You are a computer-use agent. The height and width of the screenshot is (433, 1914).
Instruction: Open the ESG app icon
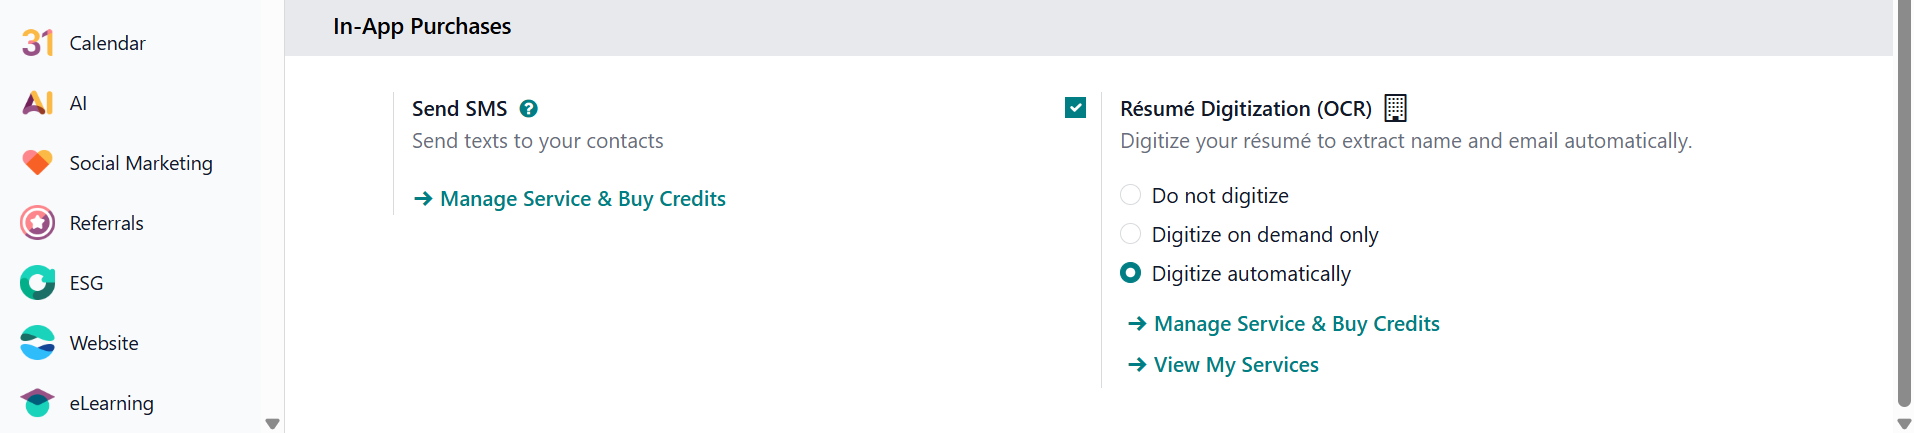pyautogui.click(x=37, y=283)
